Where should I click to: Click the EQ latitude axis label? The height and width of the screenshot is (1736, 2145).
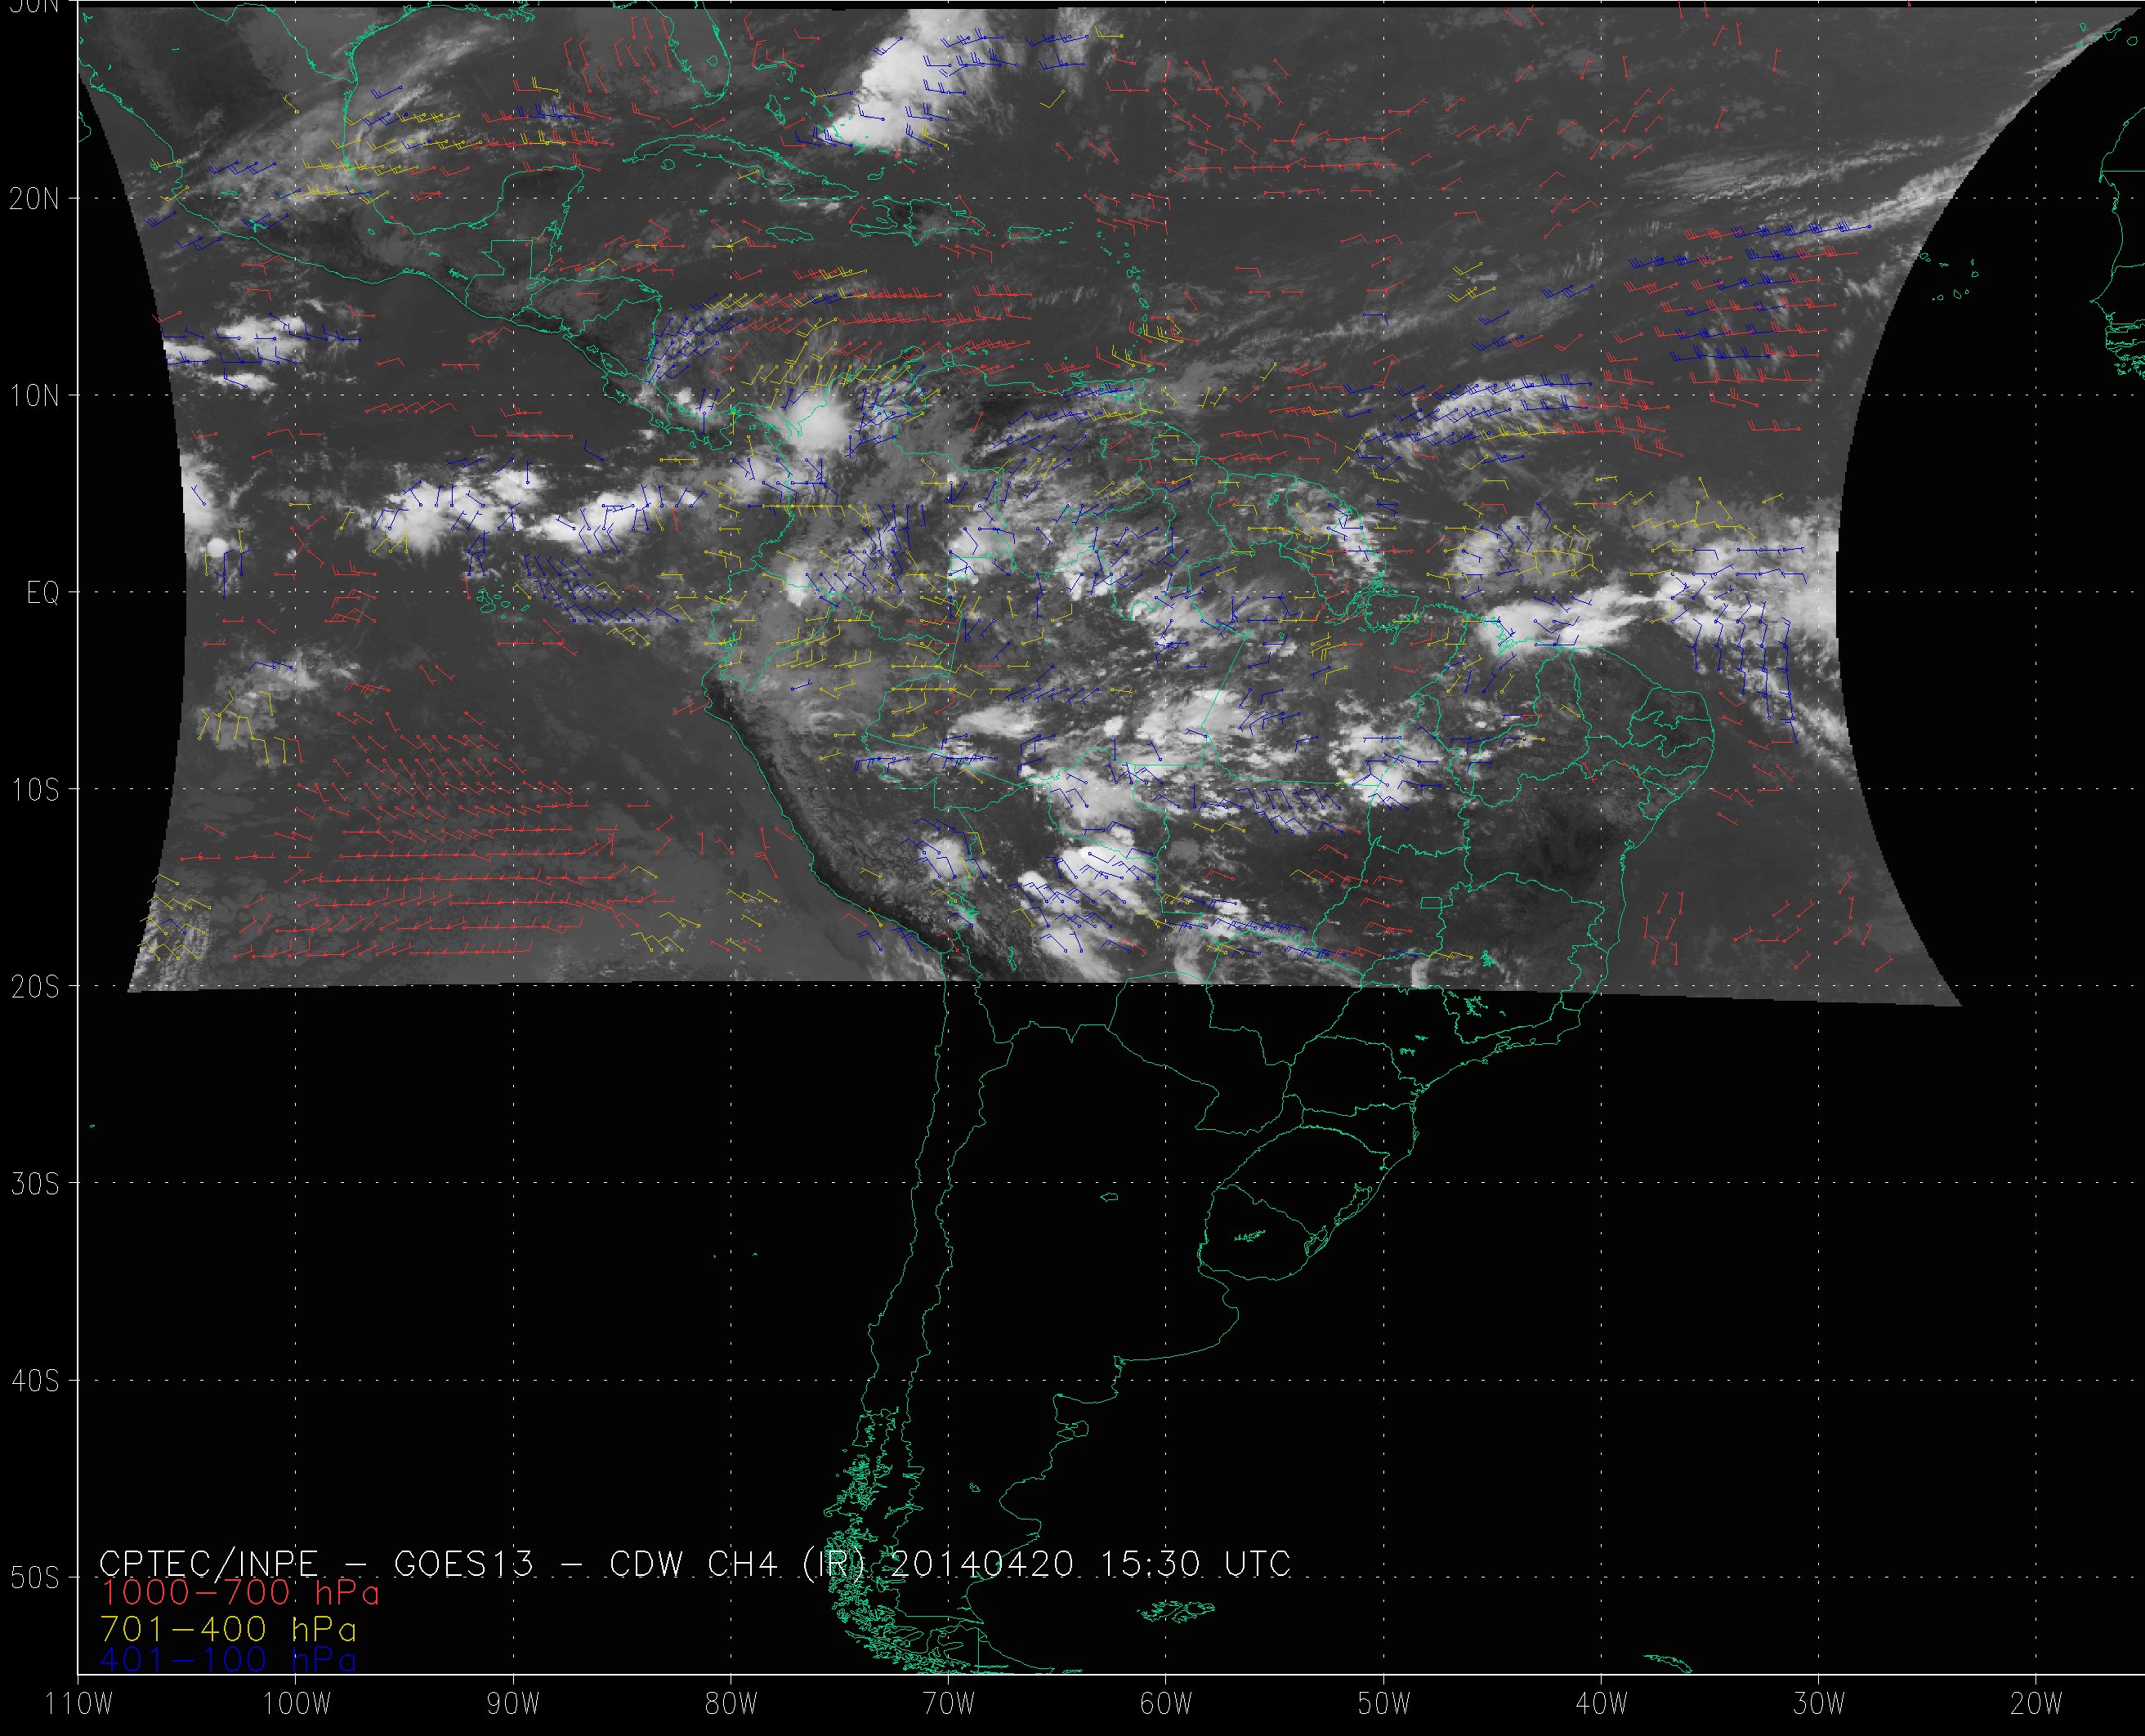(x=42, y=593)
